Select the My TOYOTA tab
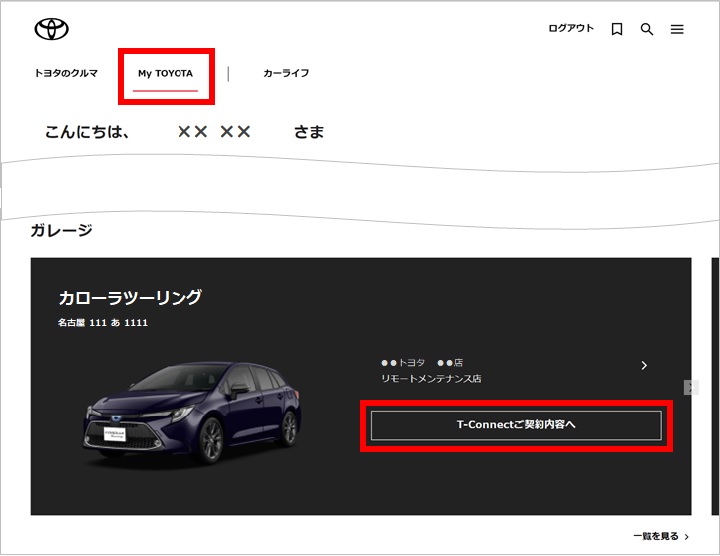 pyautogui.click(x=165, y=73)
